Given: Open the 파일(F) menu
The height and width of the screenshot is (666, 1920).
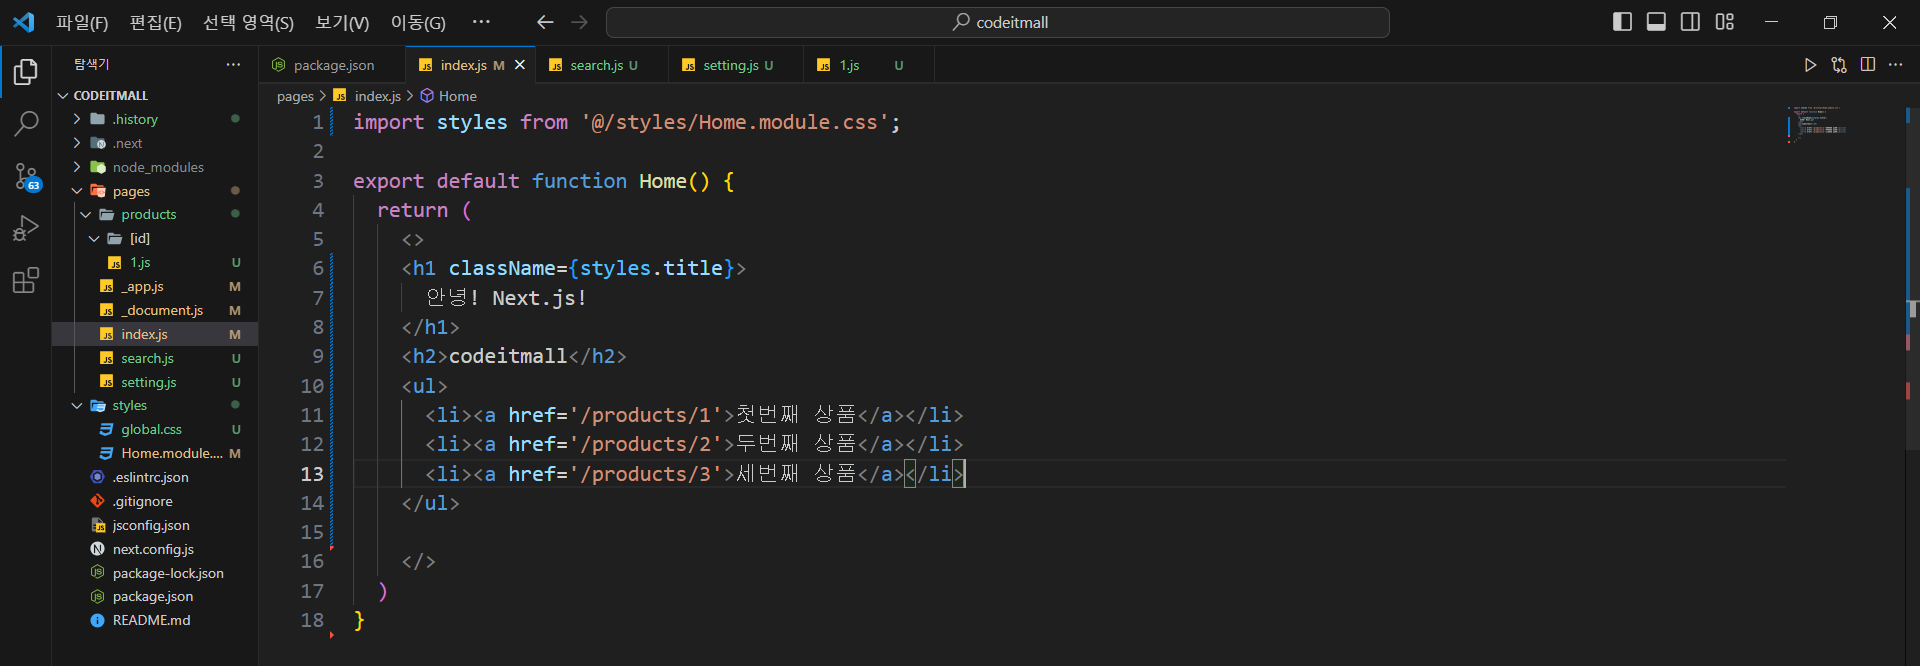Looking at the screenshot, I should click(x=82, y=22).
